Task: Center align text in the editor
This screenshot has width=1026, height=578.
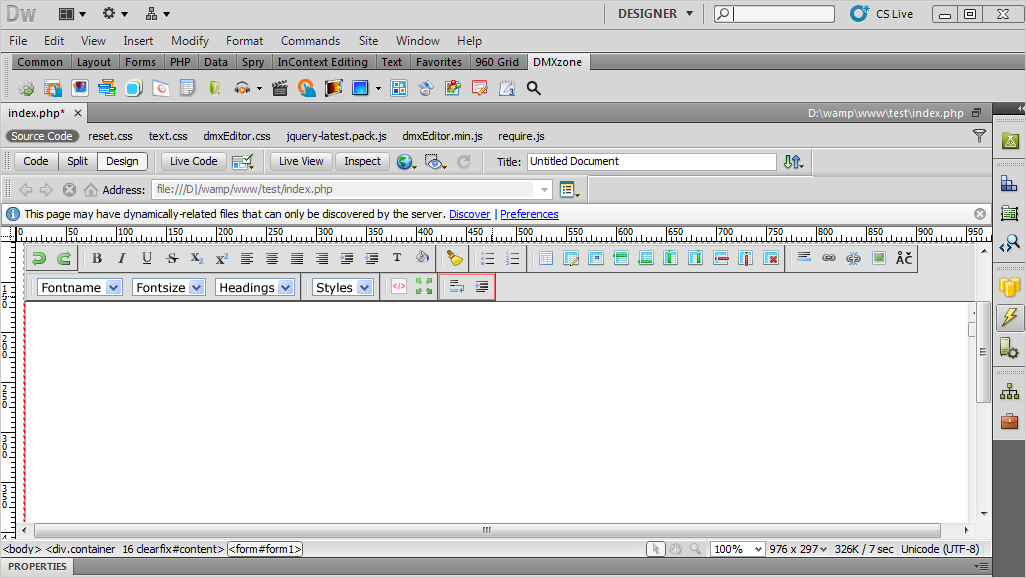Action: click(272, 259)
